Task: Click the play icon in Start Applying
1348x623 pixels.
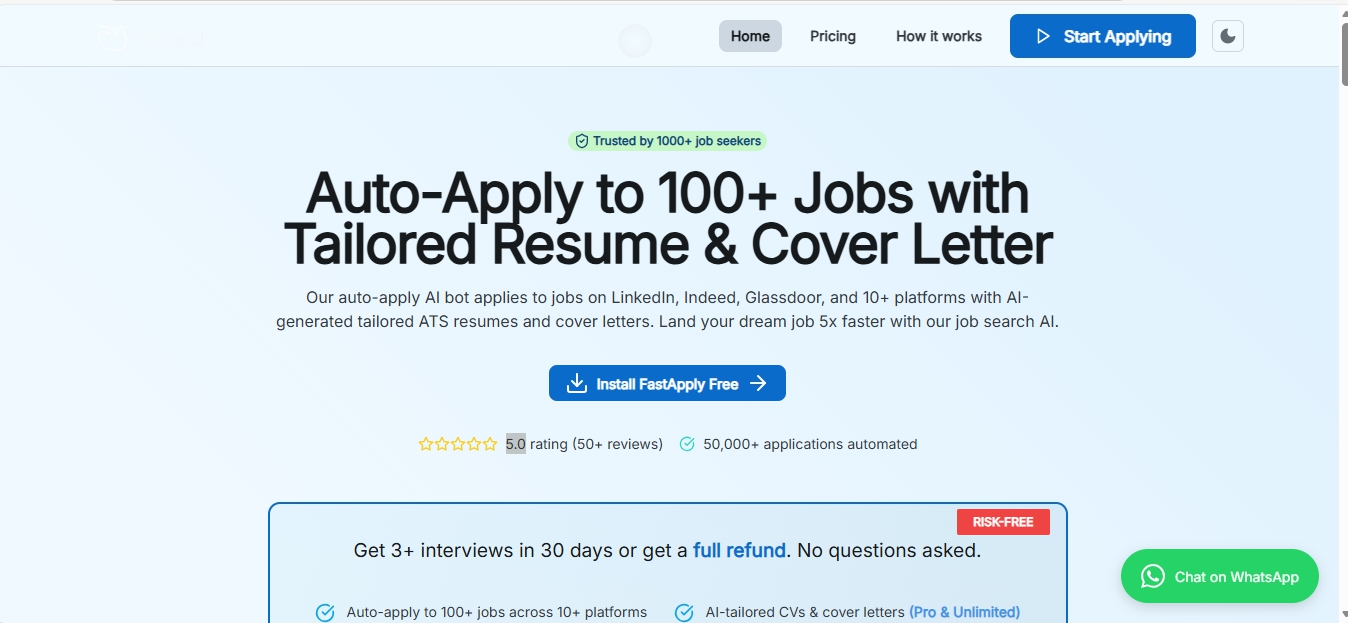Action: pos(1043,37)
